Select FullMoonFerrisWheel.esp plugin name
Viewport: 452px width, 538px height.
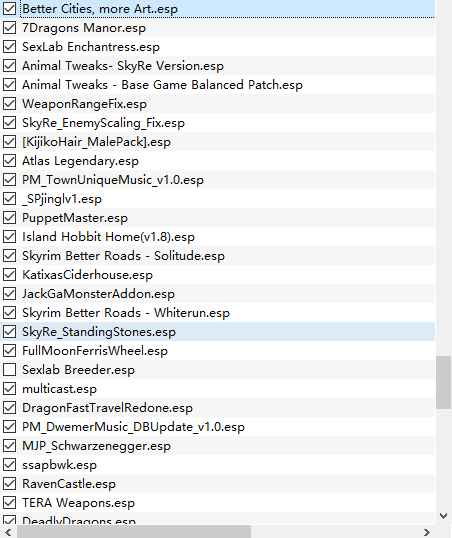(95, 350)
